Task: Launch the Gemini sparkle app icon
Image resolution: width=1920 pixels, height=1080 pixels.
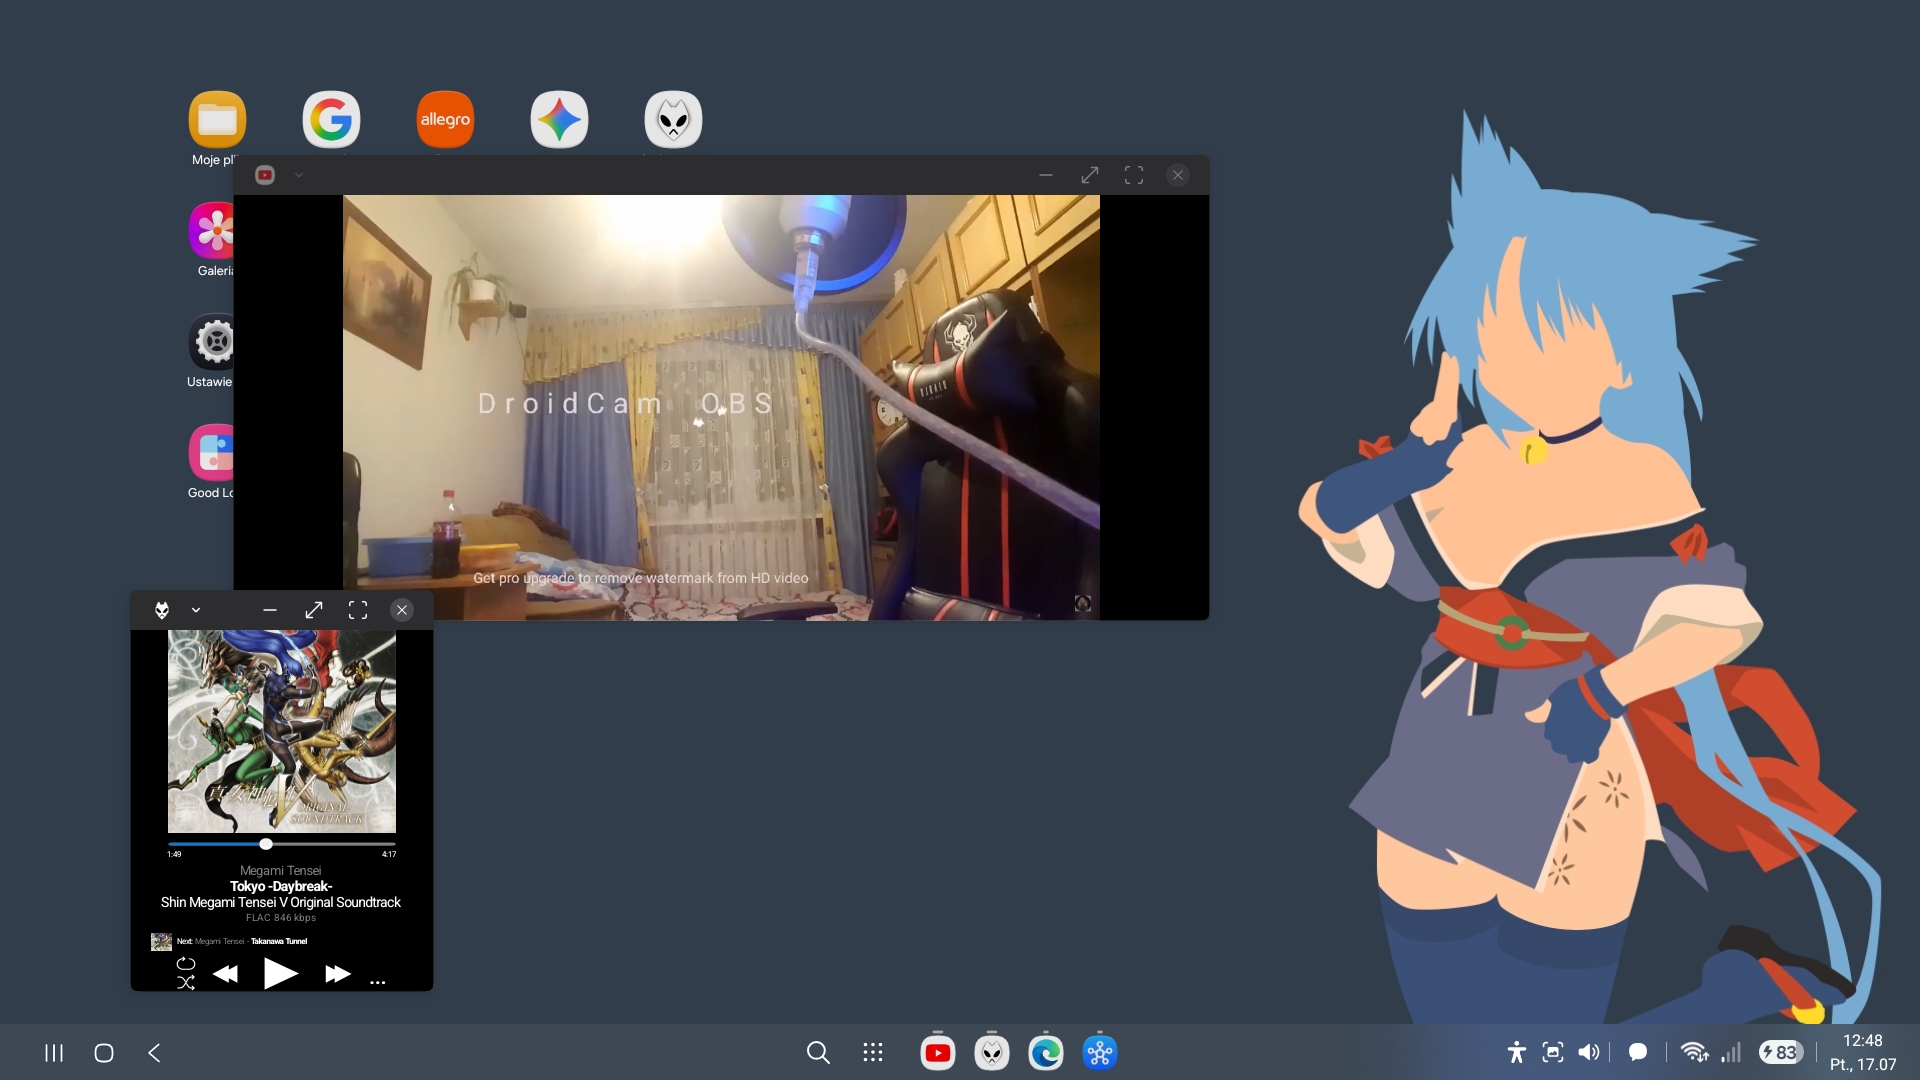Action: (x=559, y=119)
